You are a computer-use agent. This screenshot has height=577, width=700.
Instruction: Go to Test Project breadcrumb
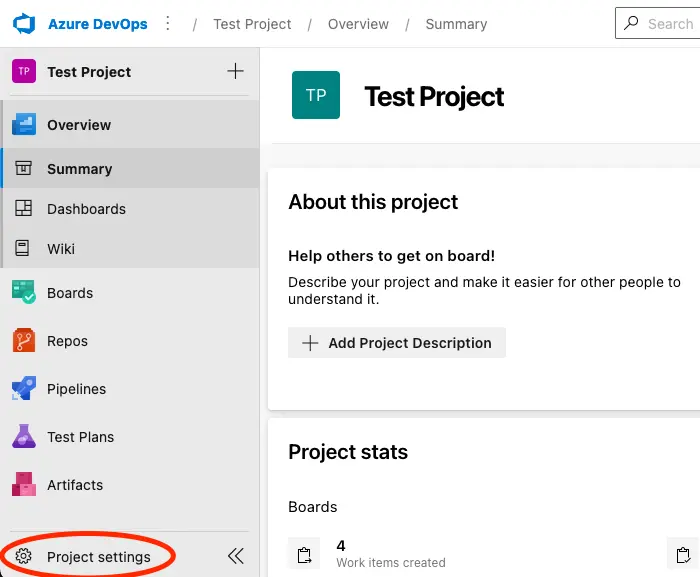pyautogui.click(x=252, y=24)
